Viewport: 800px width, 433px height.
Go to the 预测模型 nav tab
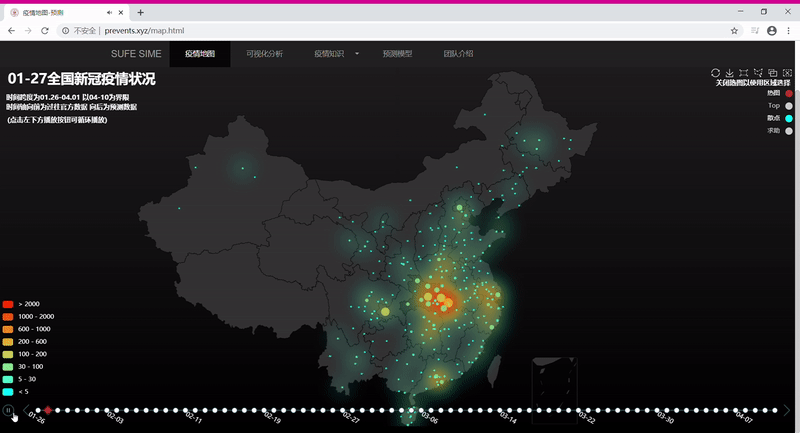tap(397, 54)
